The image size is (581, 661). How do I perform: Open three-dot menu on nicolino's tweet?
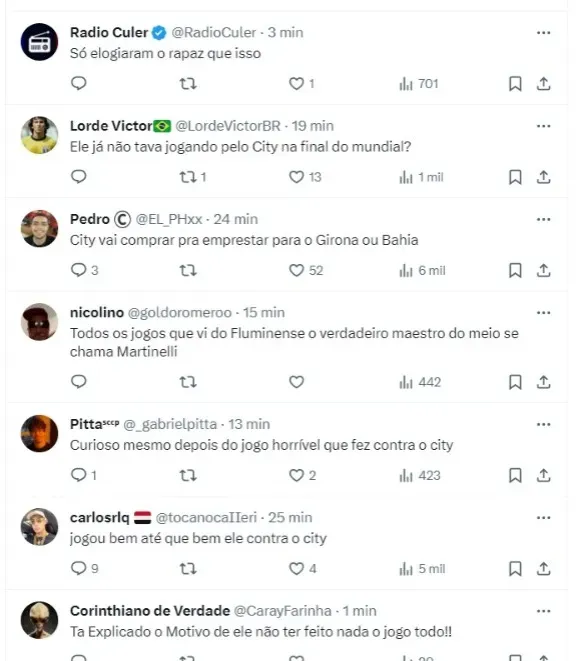(x=543, y=312)
